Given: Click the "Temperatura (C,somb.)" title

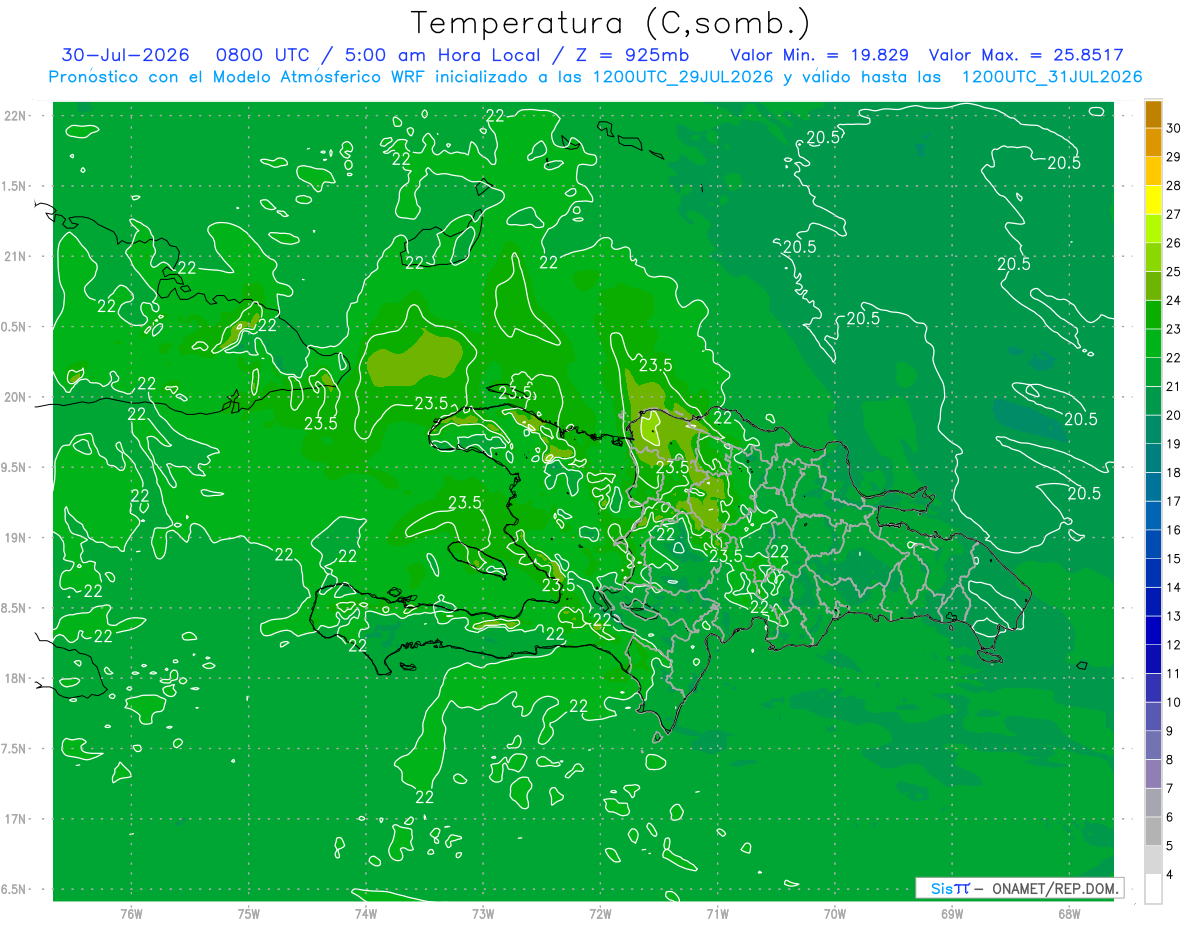Looking at the screenshot, I should 610,23.
